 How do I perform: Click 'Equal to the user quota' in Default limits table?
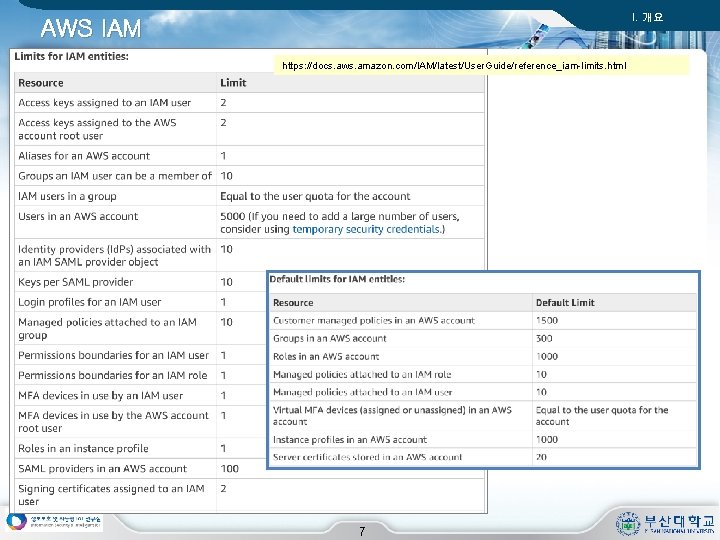point(602,416)
